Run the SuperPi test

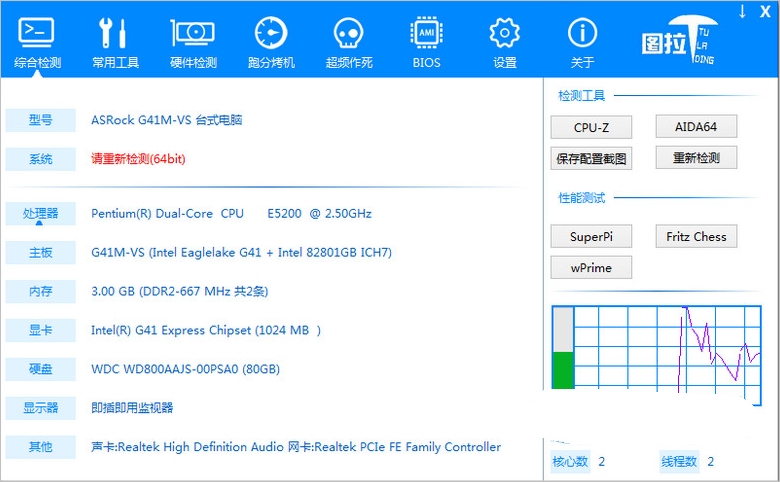(591, 236)
